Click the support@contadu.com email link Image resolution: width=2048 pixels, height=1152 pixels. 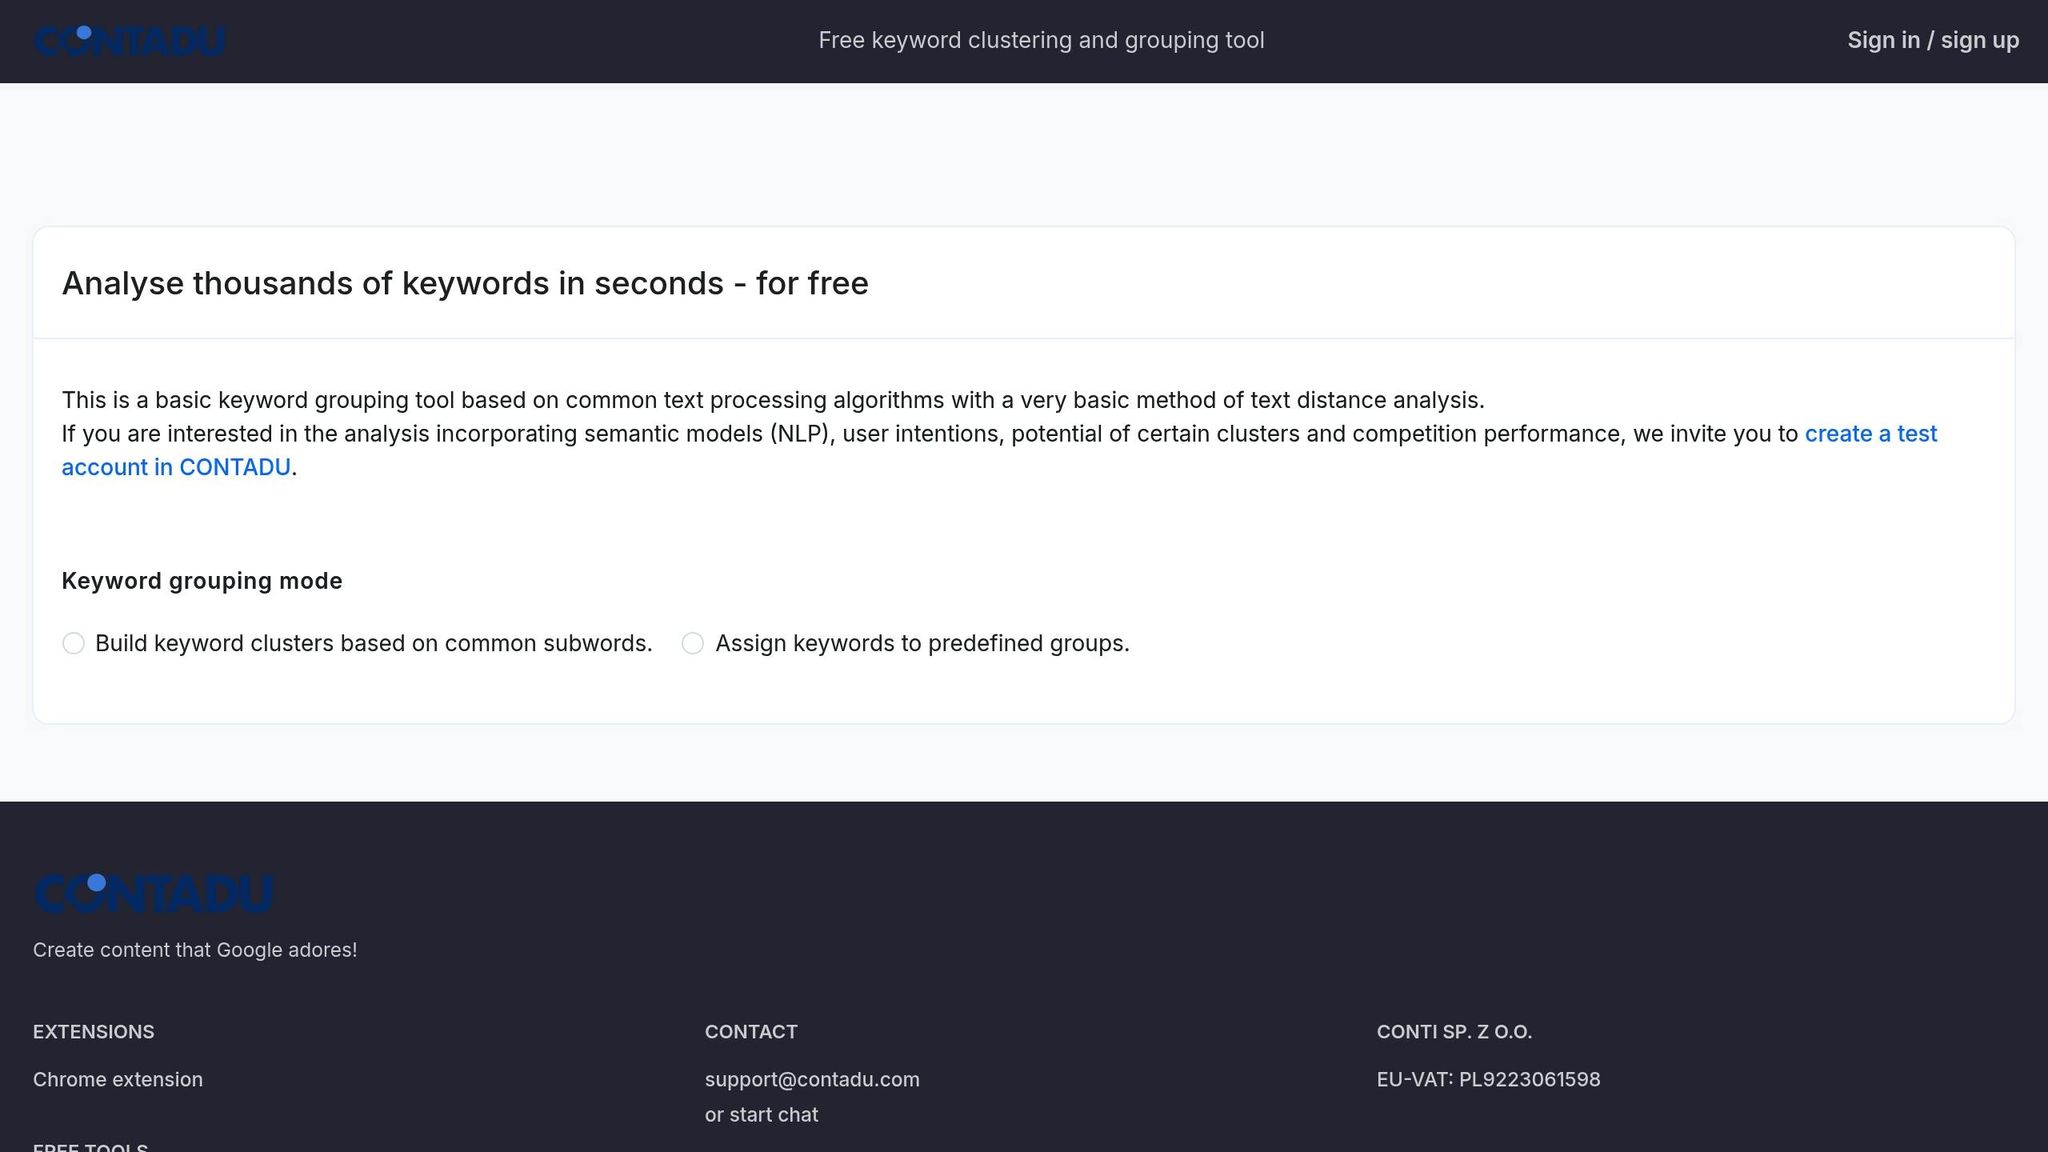(x=812, y=1080)
